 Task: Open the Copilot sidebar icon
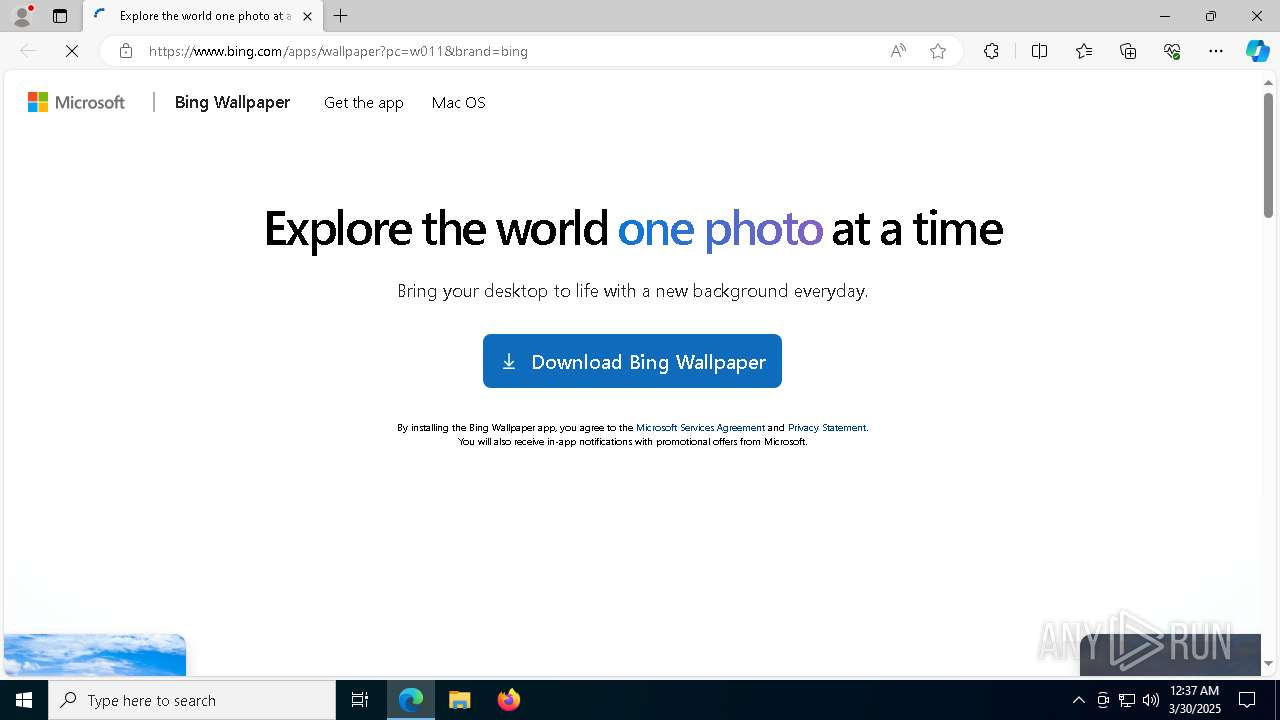point(1257,51)
